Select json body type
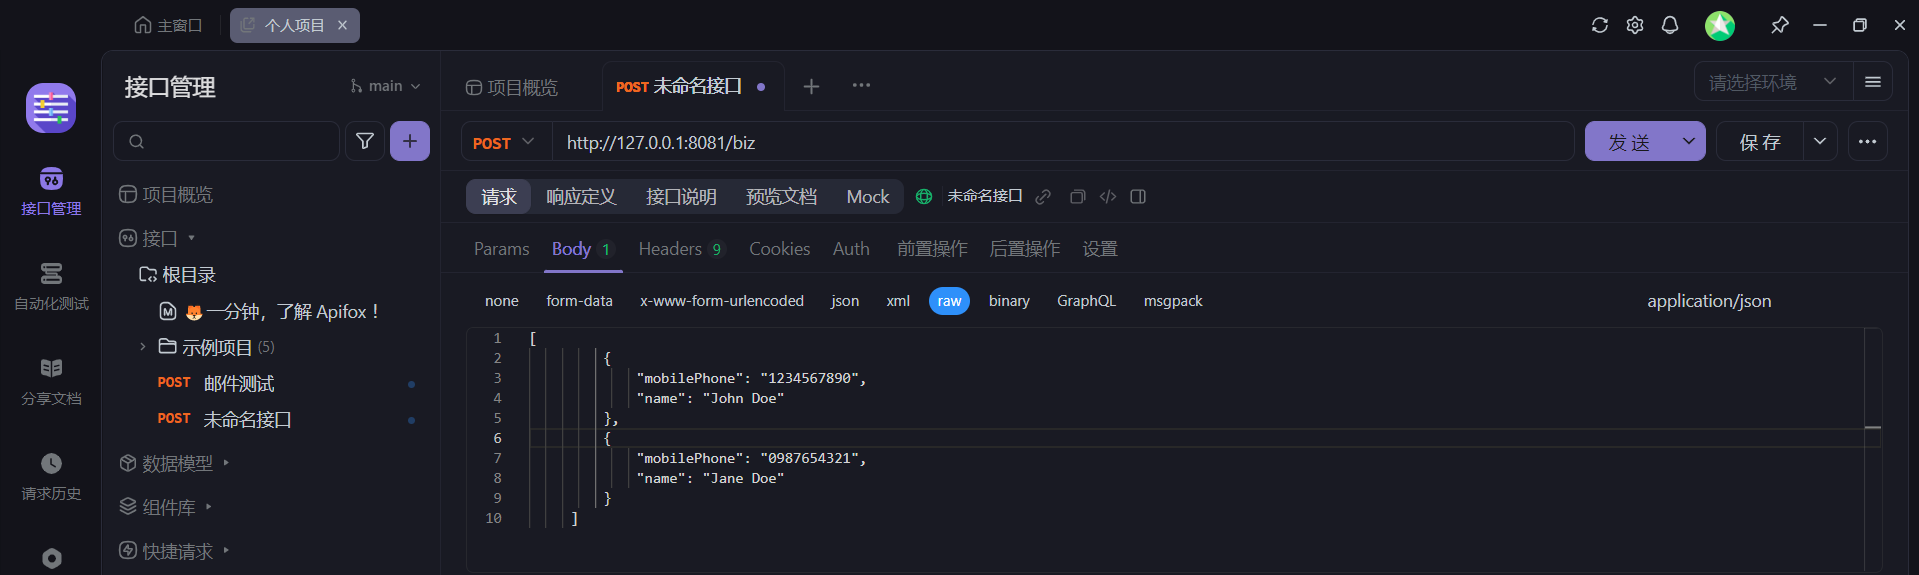1919x575 pixels. (845, 301)
